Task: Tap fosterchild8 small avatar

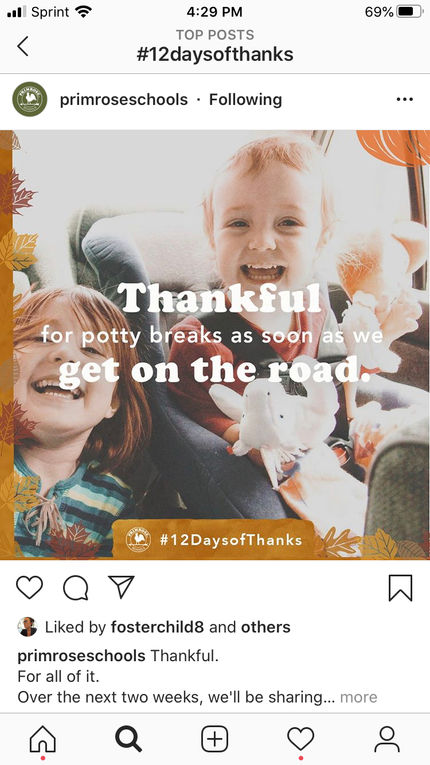Action: (27, 627)
